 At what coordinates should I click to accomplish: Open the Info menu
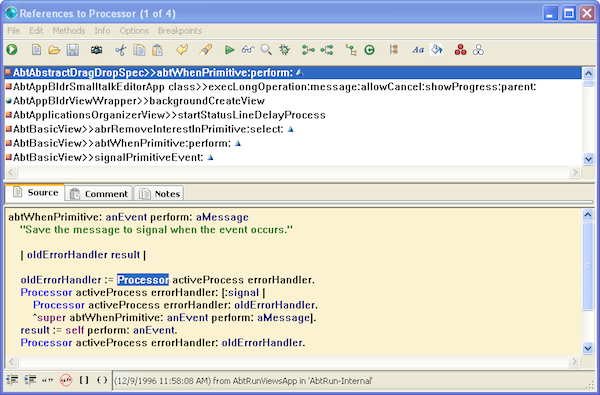point(102,31)
